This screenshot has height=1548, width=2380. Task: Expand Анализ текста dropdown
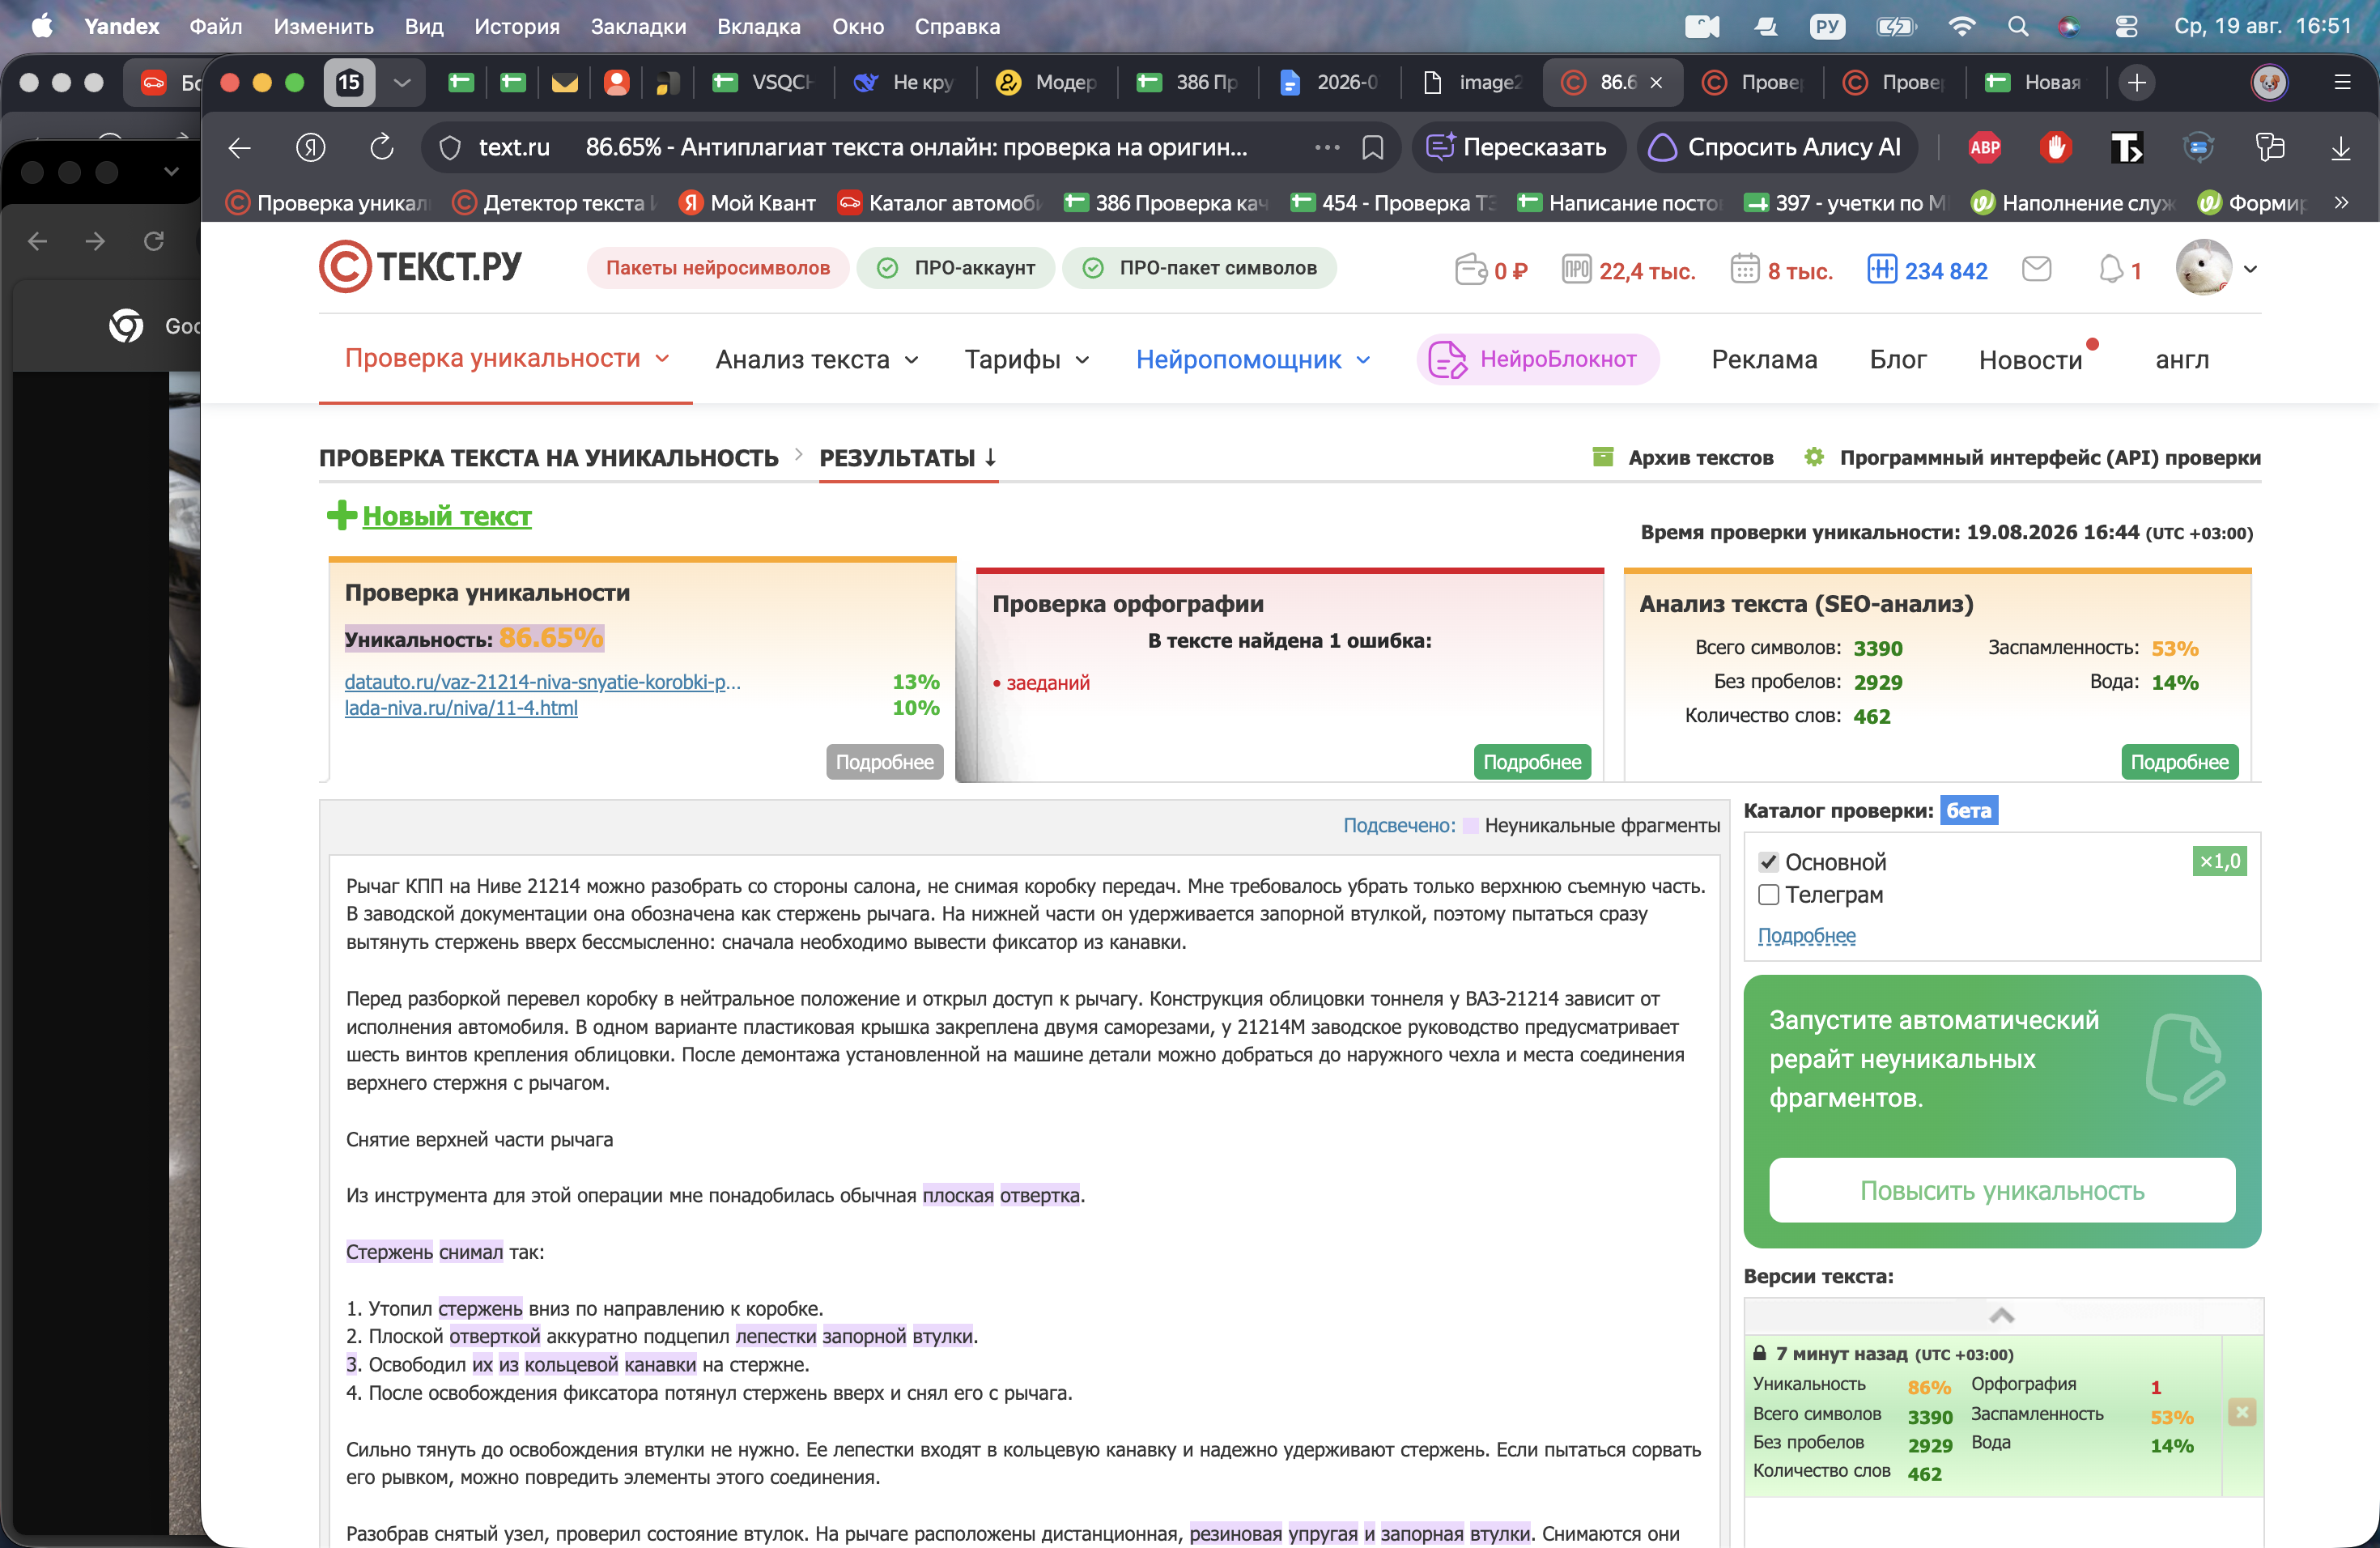pos(817,359)
